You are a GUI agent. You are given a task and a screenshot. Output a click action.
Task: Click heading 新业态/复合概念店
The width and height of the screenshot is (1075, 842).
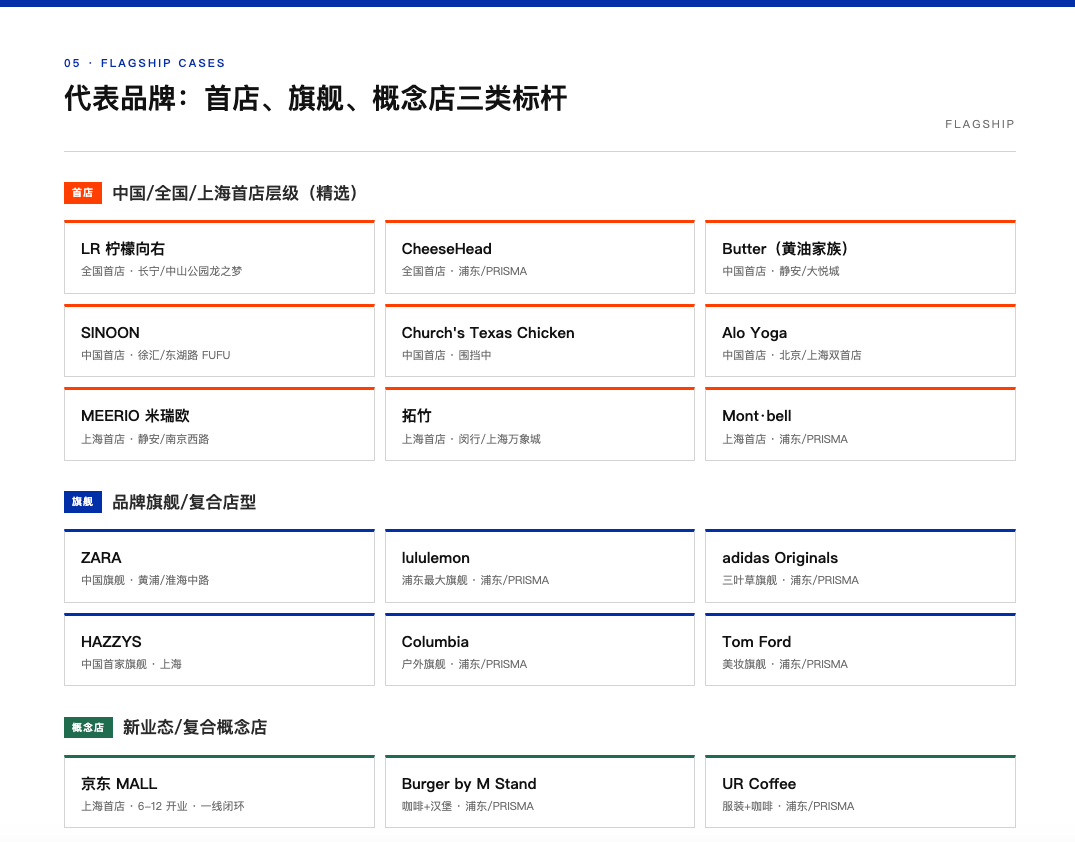tap(195, 727)
